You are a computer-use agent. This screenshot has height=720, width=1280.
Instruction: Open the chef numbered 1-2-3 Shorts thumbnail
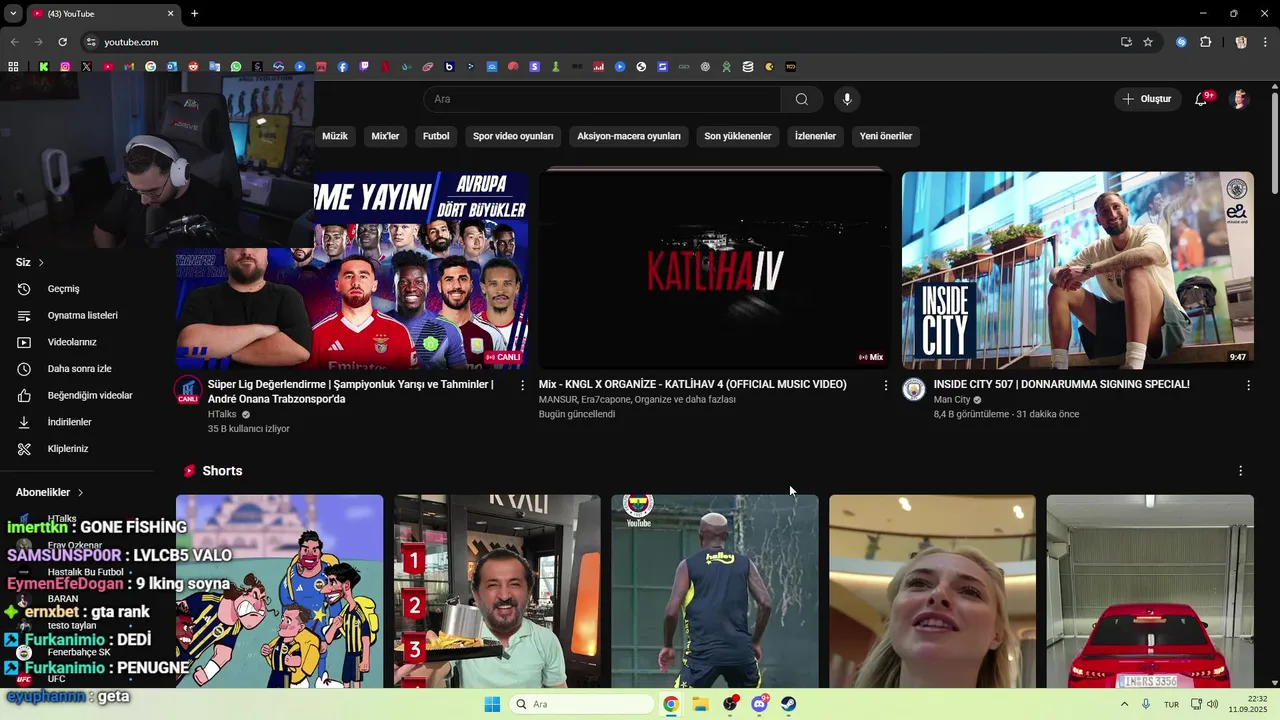tap(497, 591)
